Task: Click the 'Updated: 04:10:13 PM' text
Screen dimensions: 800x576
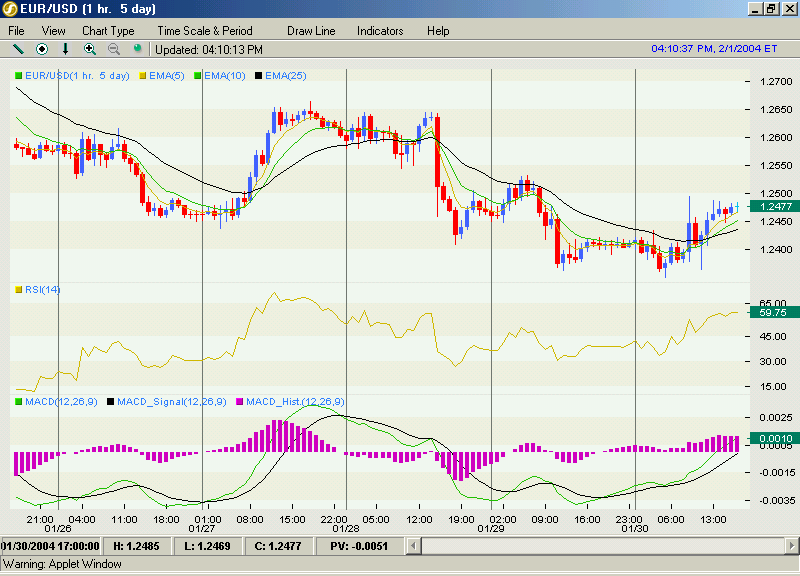Action: (x=209, y=49)
